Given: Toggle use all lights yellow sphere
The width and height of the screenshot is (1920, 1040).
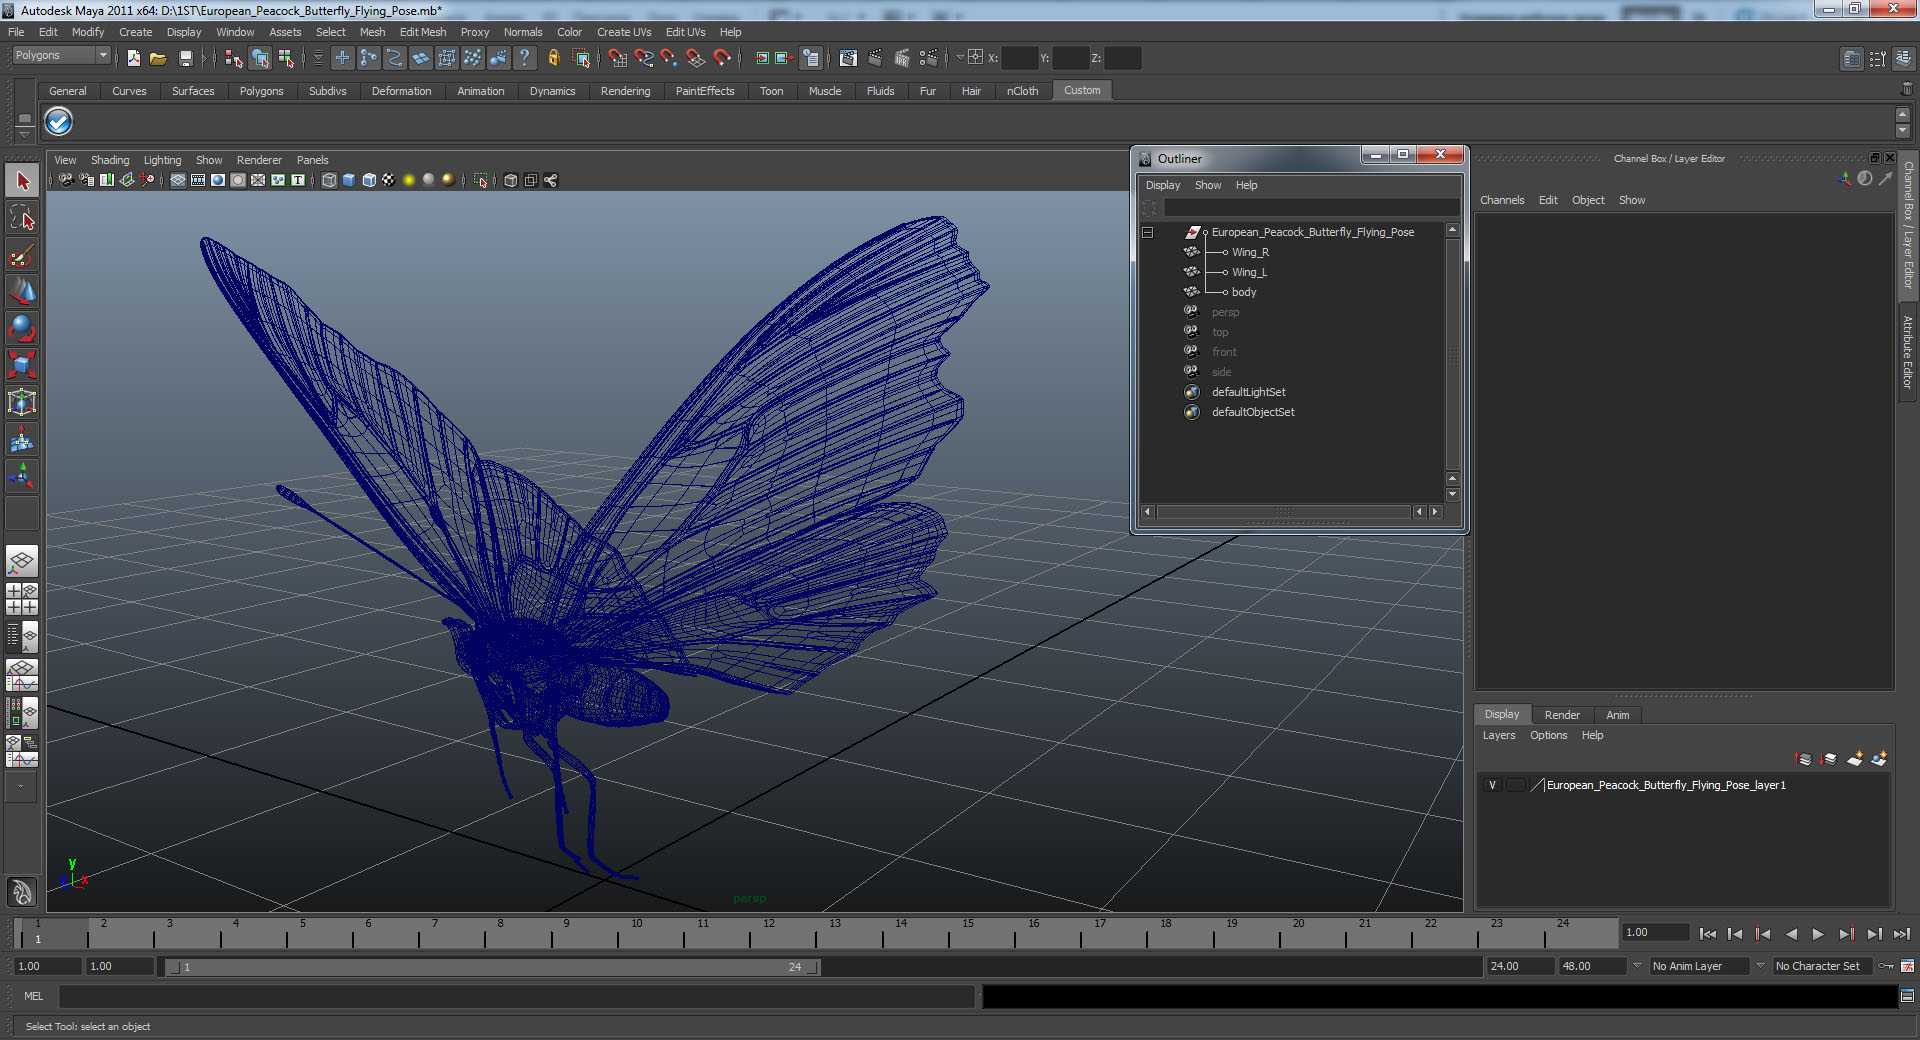Looking at the screenshot, I should pyautogui.click(x=409, y=180).
